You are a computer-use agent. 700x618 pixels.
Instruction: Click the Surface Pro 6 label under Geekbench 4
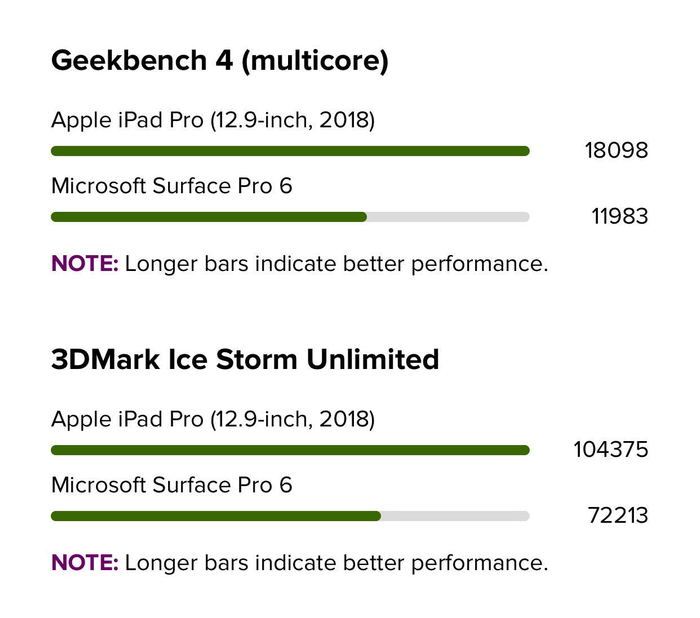click(171, 186)
